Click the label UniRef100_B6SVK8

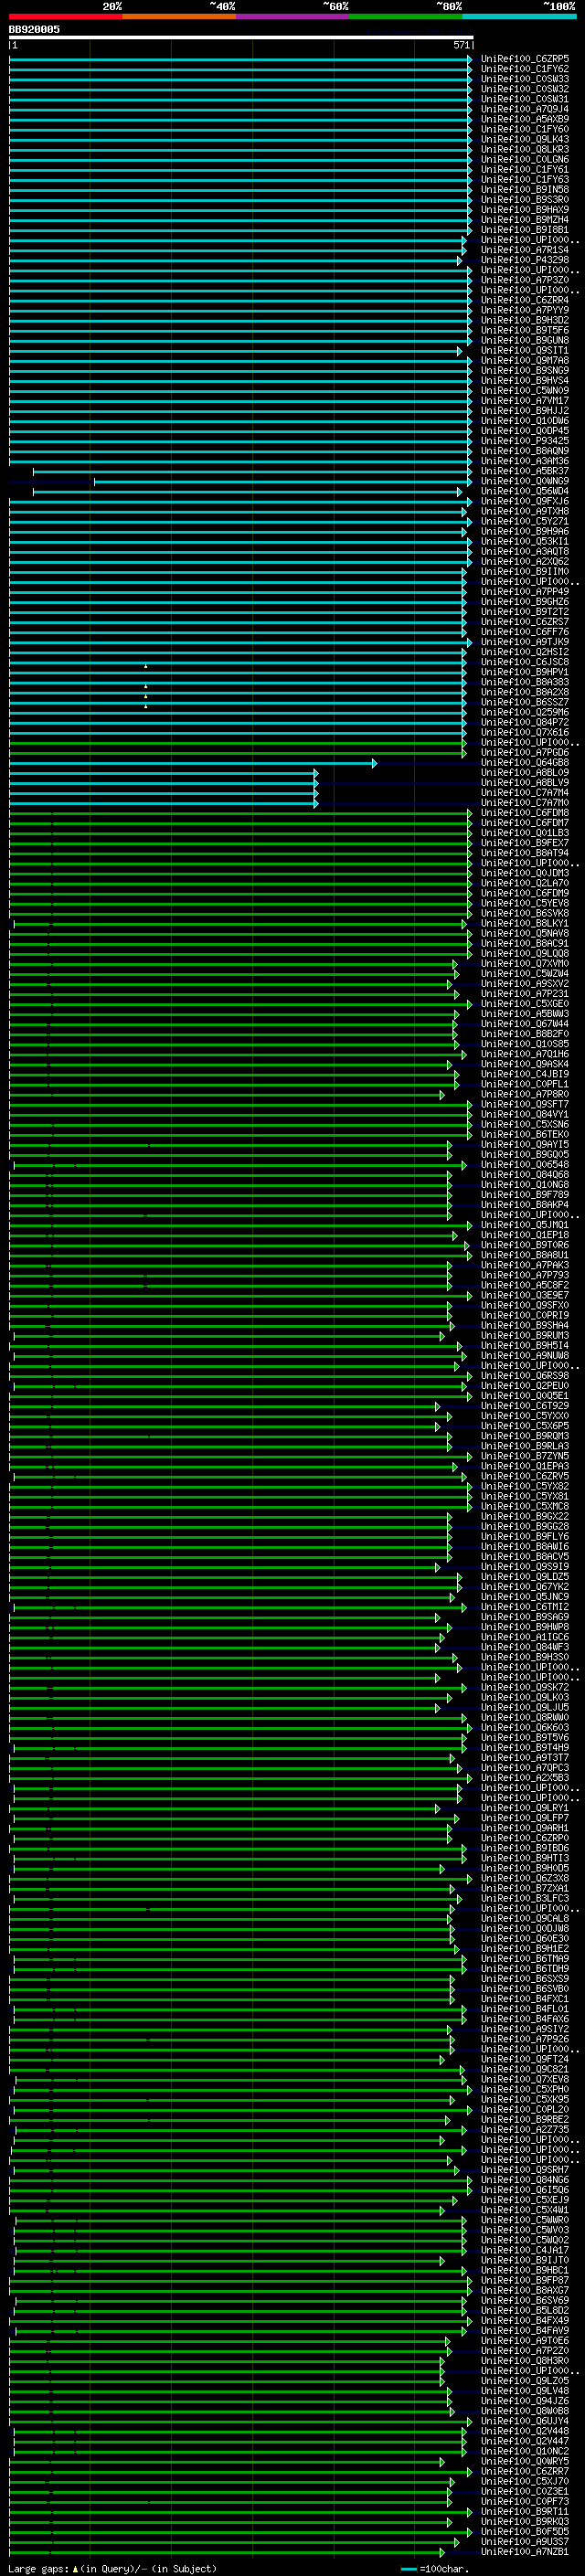525,913
